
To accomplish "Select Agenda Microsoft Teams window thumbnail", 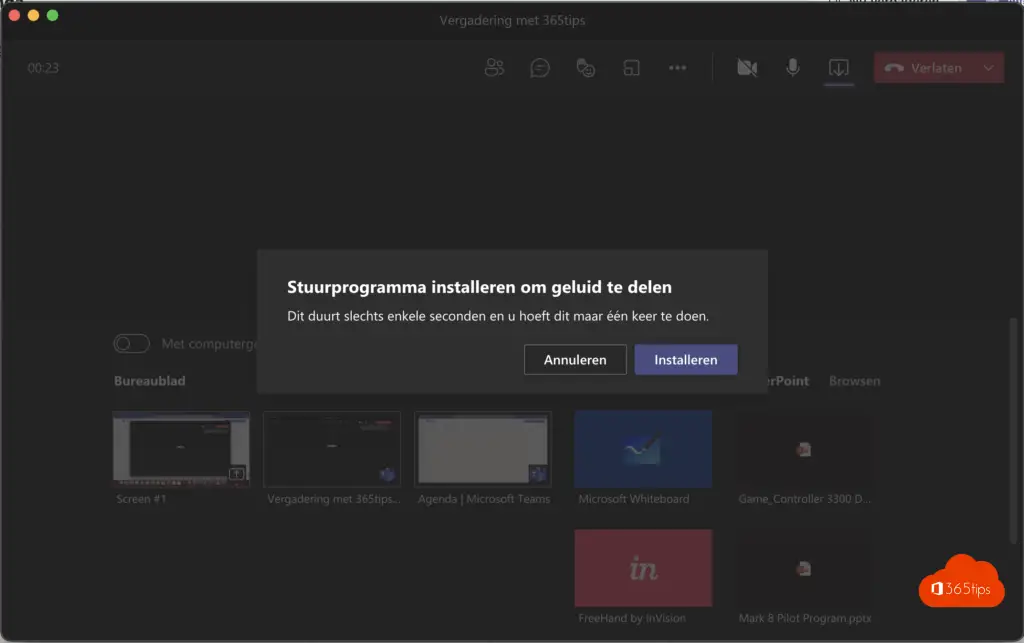I will pyautogui.click(x=483, y=449).
